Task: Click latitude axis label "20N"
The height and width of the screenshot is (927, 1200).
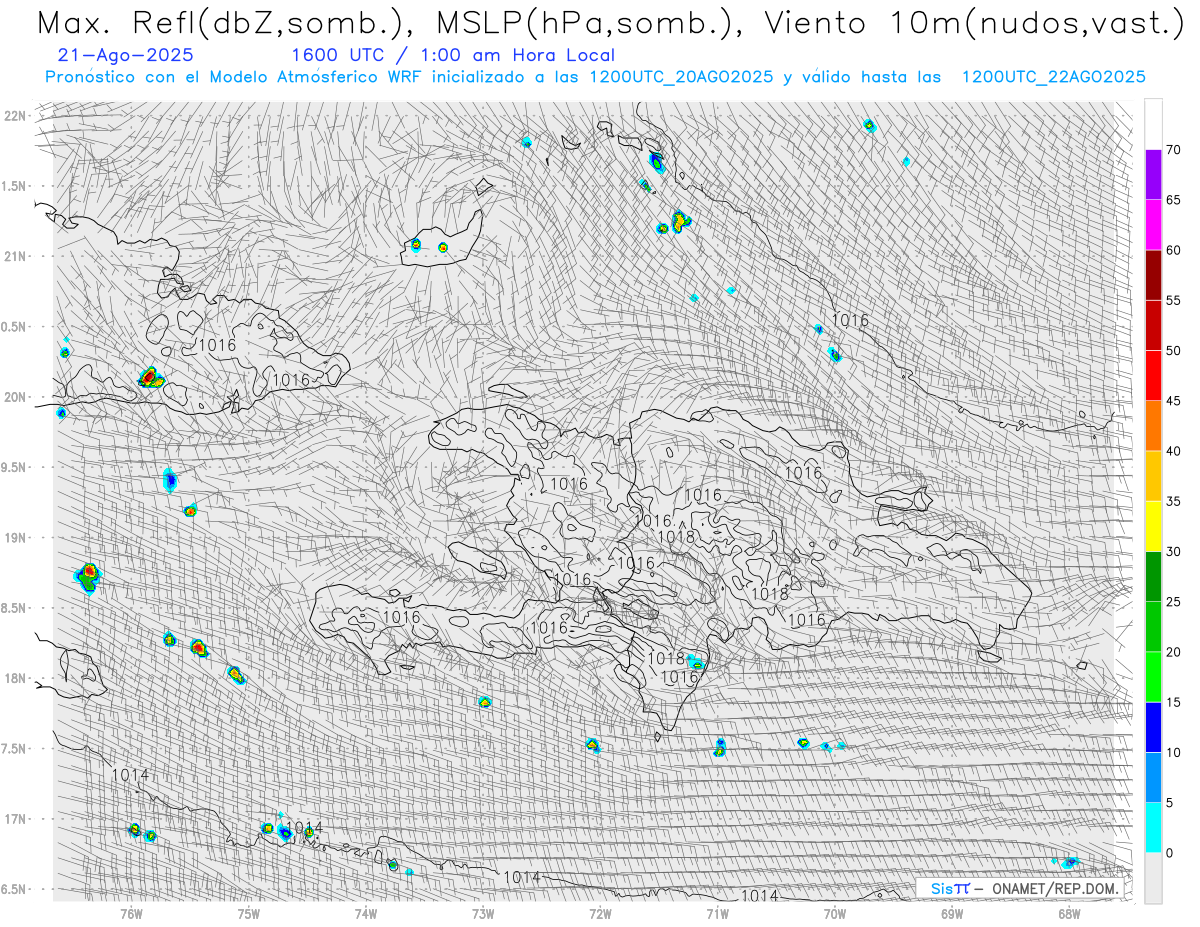Action: 13,397
